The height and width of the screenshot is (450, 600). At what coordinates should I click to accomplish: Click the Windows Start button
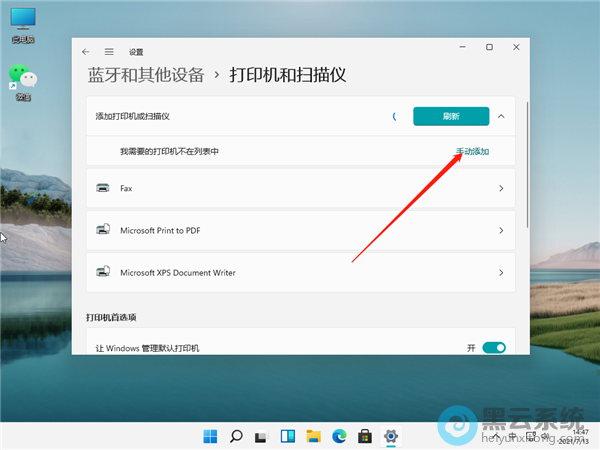(x=211, y=436)
